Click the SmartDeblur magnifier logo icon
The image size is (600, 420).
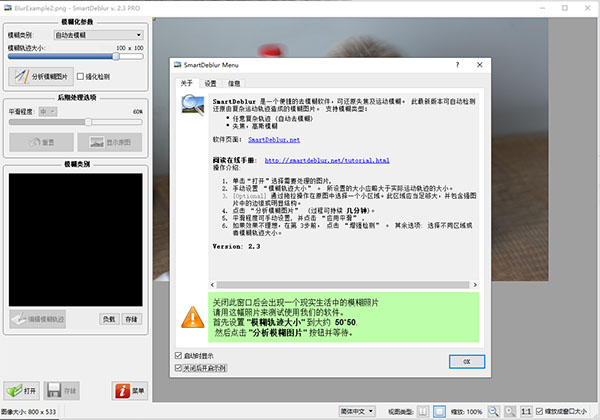click(193, 105)
